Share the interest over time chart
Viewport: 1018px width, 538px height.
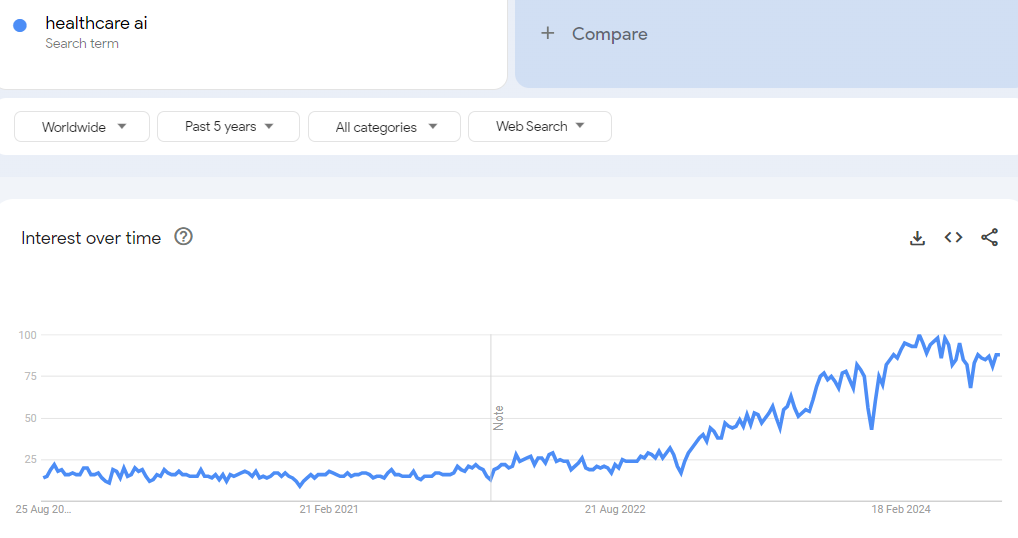tap(989, 238)
